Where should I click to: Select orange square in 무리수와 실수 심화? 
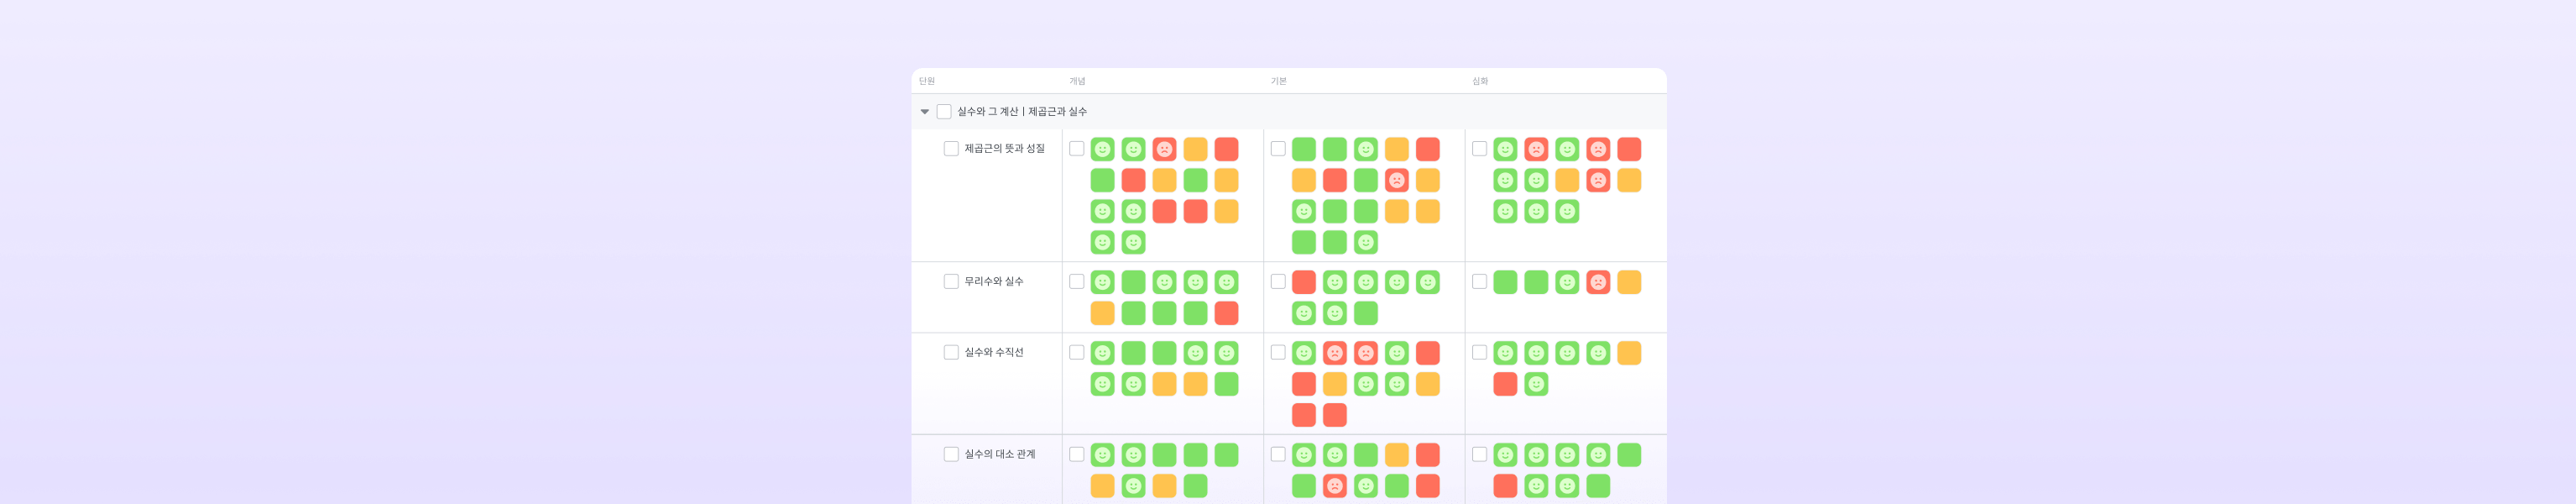point(1629,283)
